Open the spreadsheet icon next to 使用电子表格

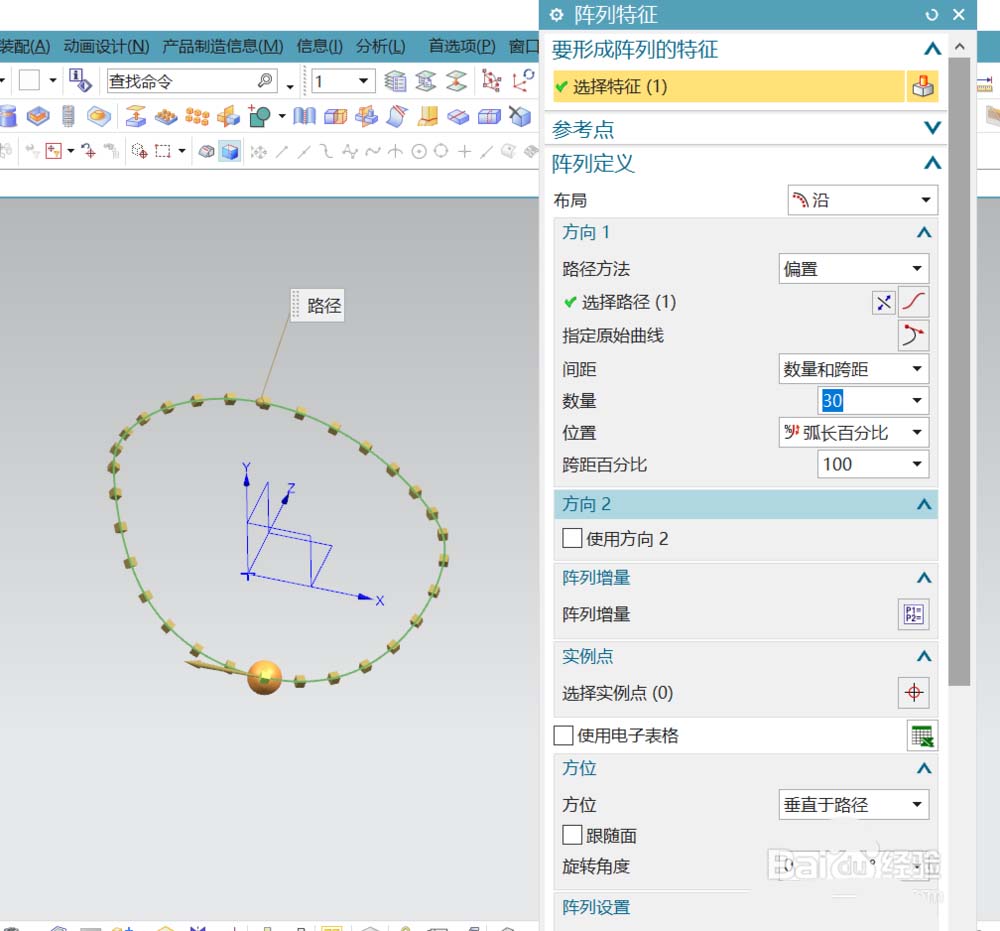point(921,736)
